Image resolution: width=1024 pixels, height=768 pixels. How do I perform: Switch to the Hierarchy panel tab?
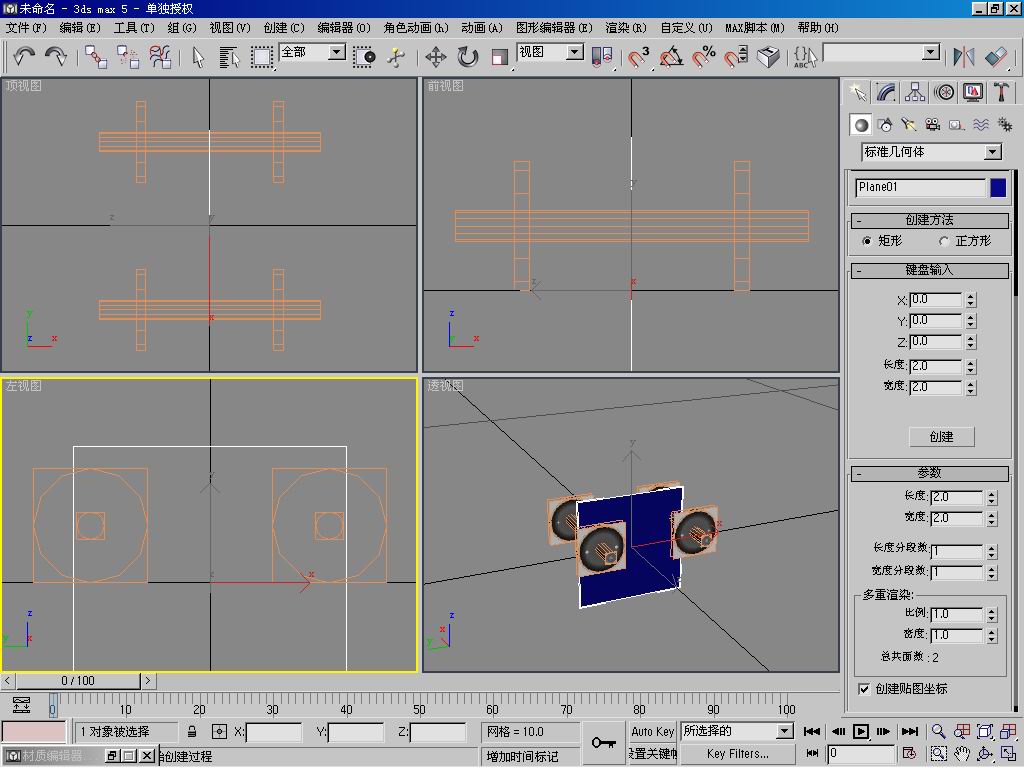point(915,92)
